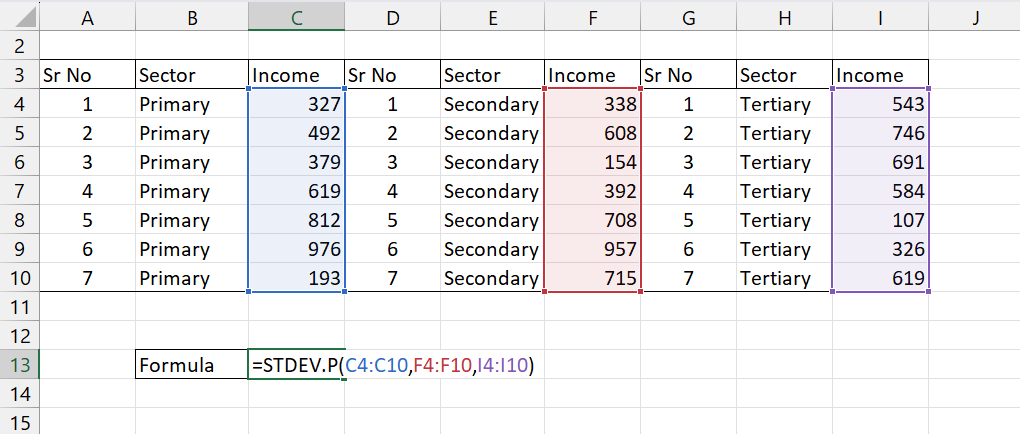This screenshot has height=434, width=1020.
Task: Select column F header
Action: pos(592,15)
